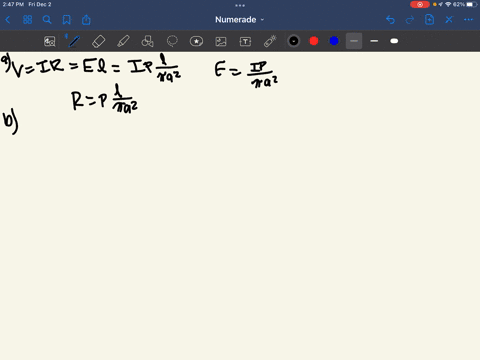Open the share and export menu
The height and width of the screenshot is (360, 480).
point(86,20)
